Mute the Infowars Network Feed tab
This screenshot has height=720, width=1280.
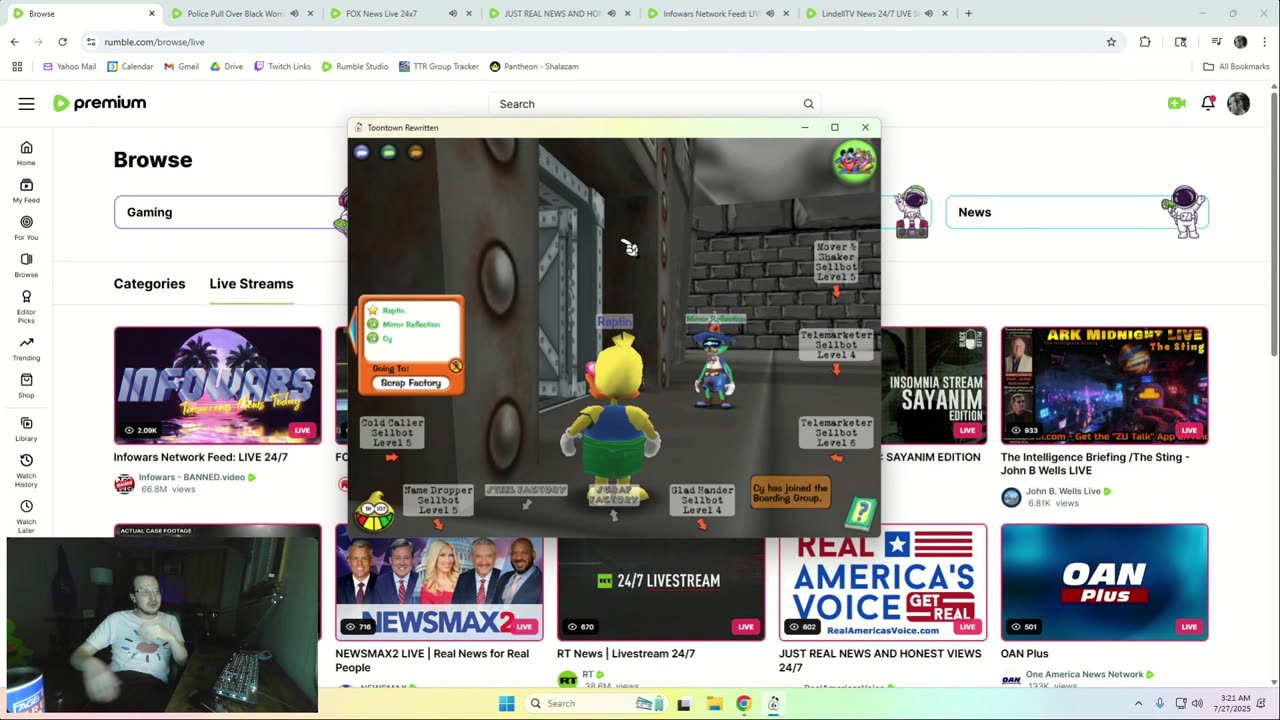pos(769,14)
